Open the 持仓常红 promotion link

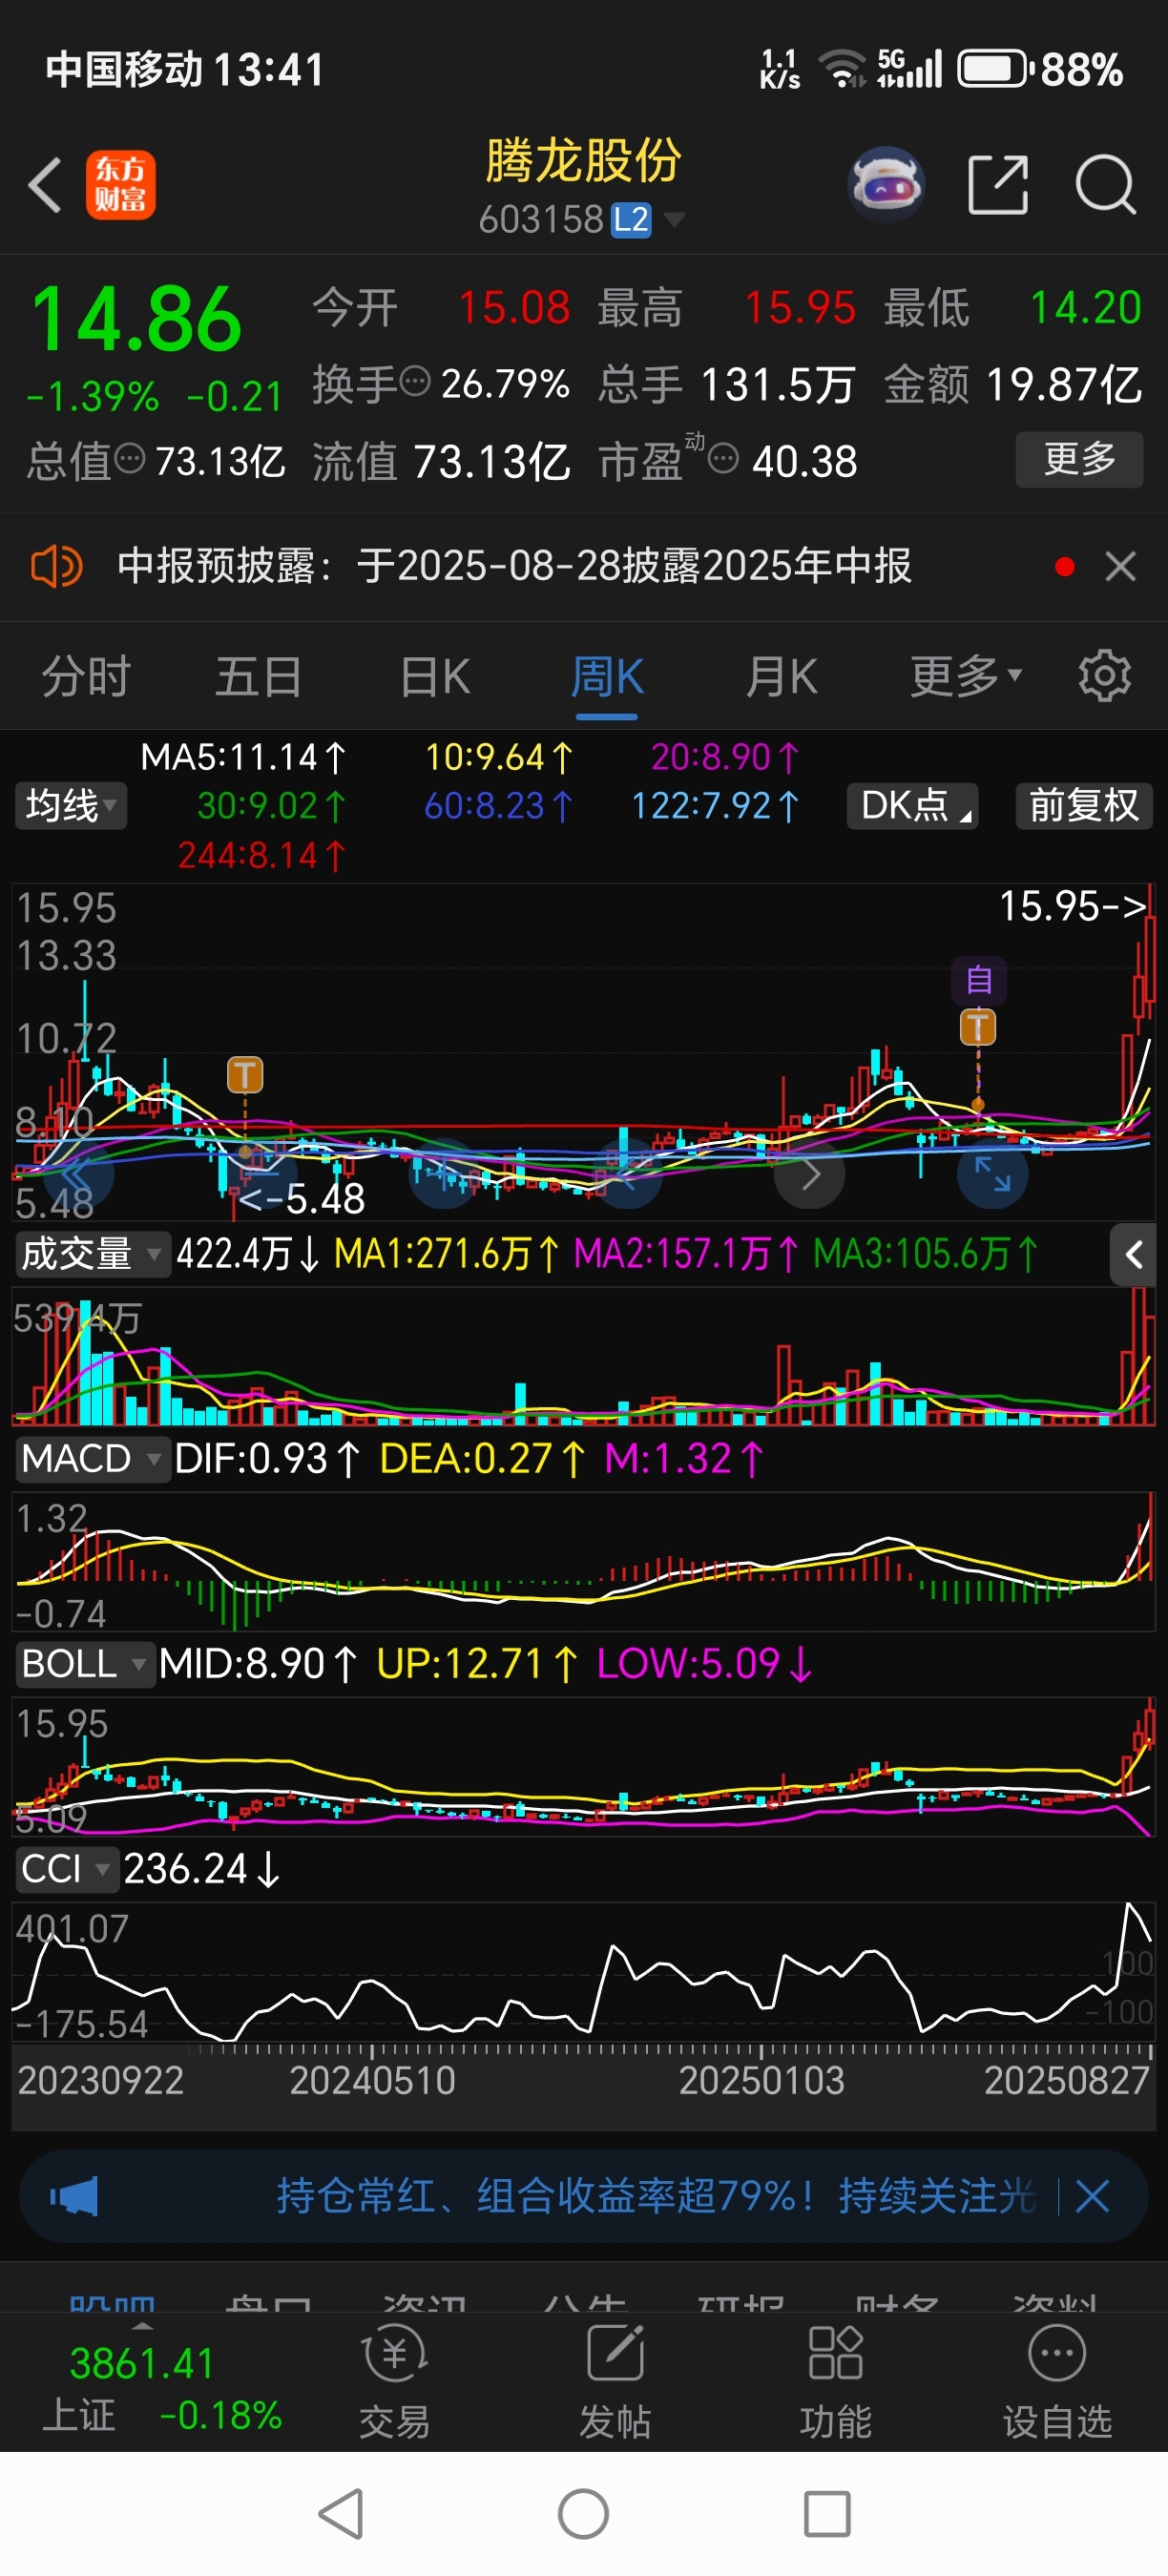(656, 2196)
